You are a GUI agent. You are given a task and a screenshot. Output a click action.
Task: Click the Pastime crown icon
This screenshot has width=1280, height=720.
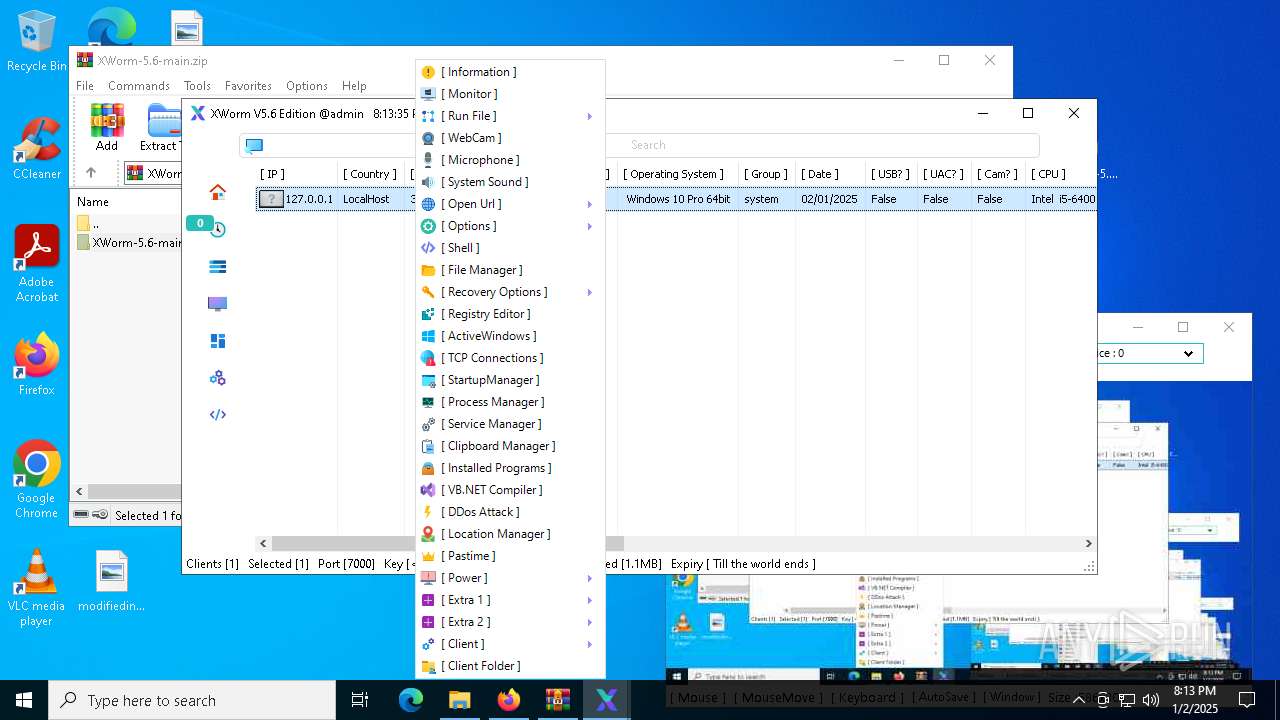428,556
